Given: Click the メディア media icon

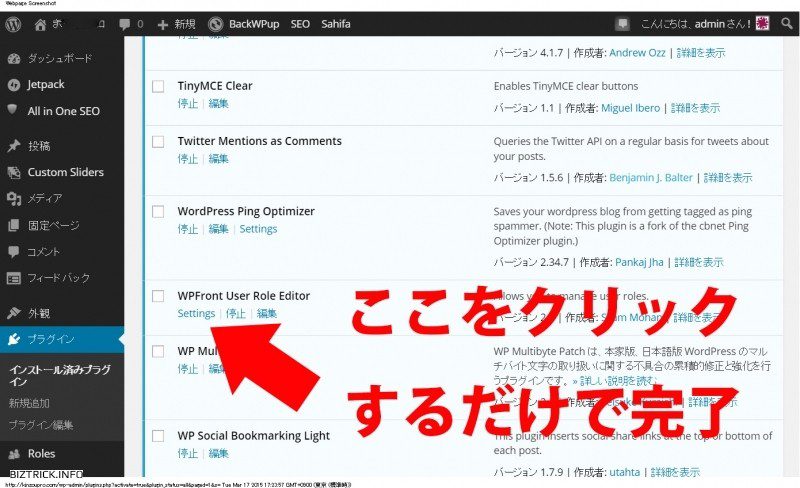Looking at the screenshot, I should tap(14, 199).
